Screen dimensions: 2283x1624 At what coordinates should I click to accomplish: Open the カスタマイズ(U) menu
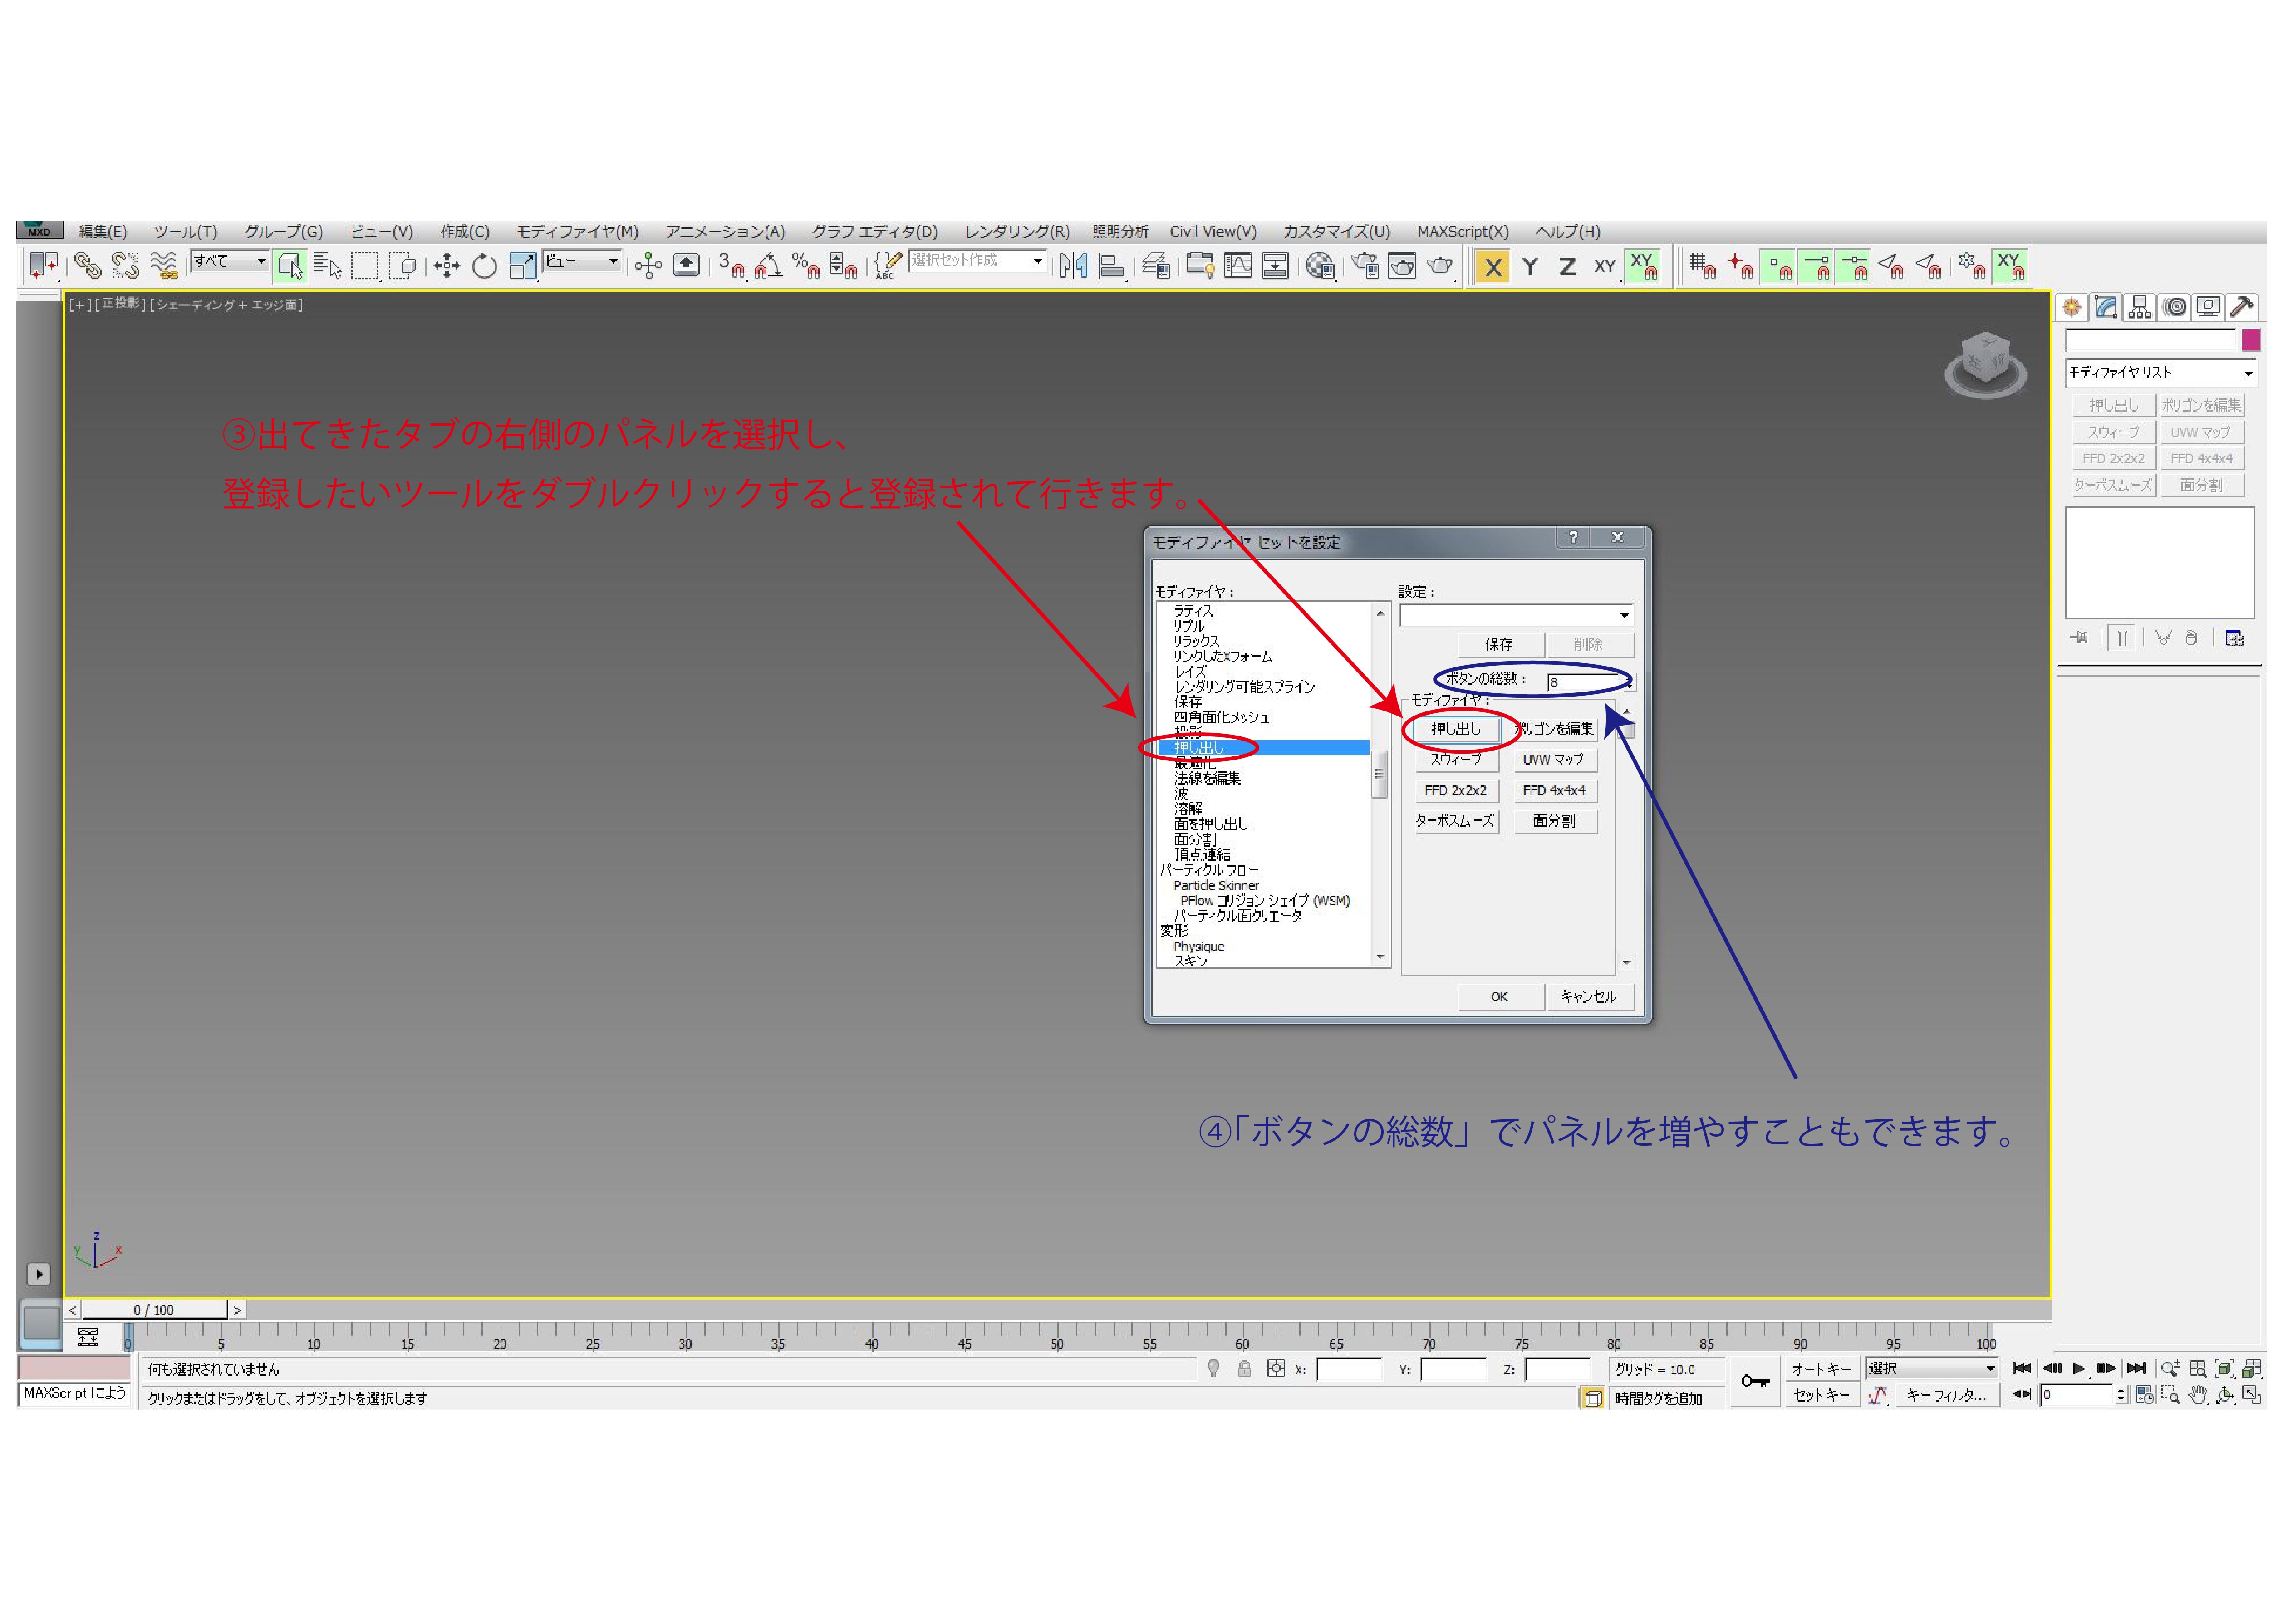tap(1336, 232)
